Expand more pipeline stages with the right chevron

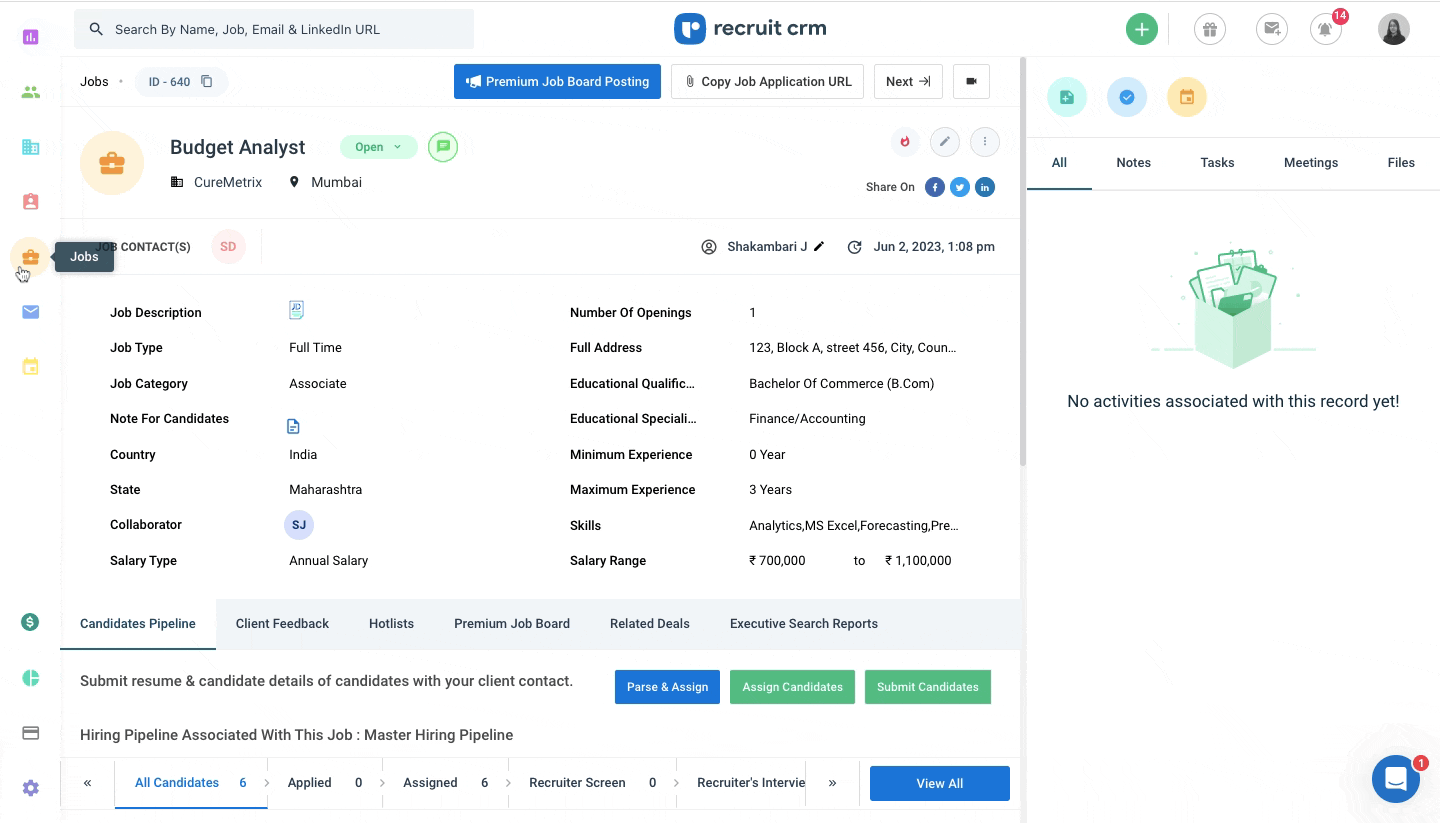pyautogui.click(x=832, y=783)
